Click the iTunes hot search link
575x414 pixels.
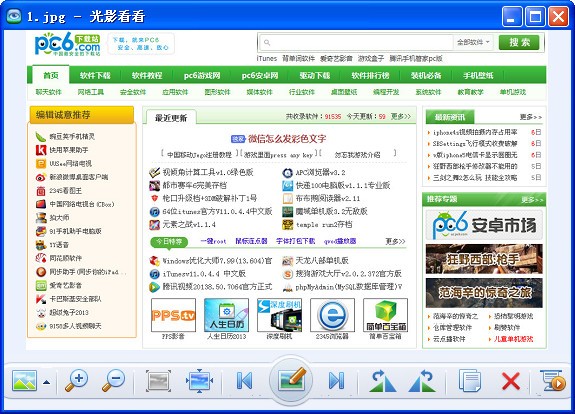click(x=267, y=58)
